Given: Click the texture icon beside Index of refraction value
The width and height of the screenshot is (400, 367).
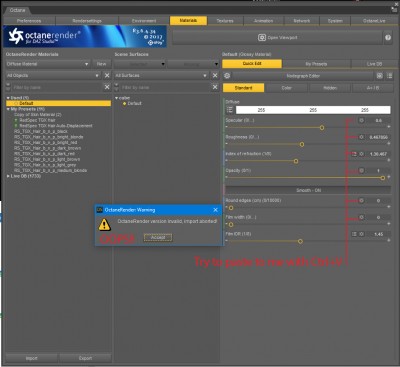Looking at the screenshot, I should tap(354, 154).
